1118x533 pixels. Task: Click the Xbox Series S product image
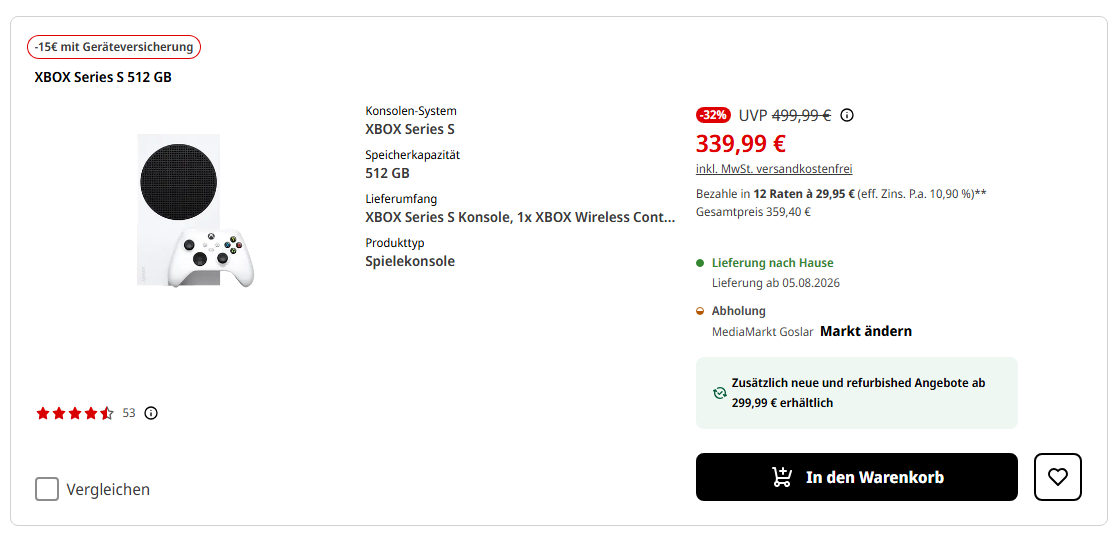click(x=194, y=211)
